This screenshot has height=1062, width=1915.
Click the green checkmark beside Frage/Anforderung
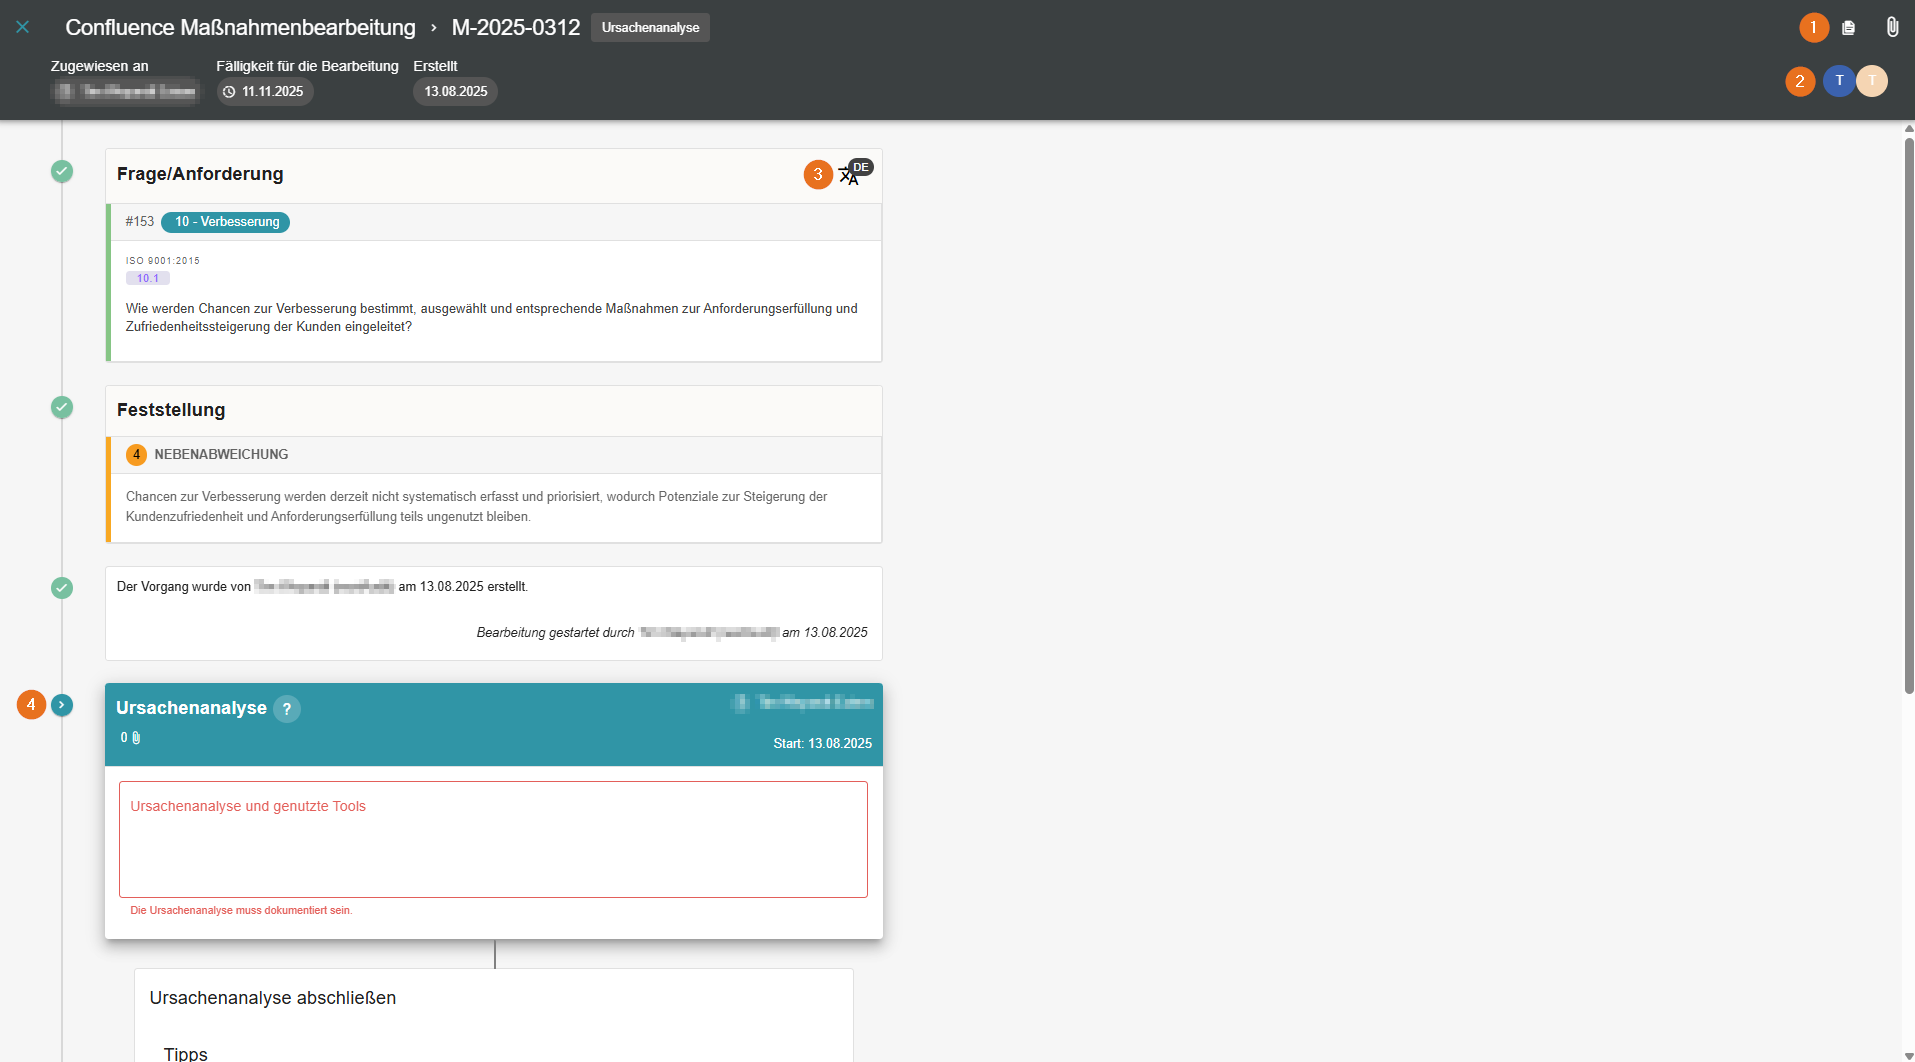click(62, 172)
